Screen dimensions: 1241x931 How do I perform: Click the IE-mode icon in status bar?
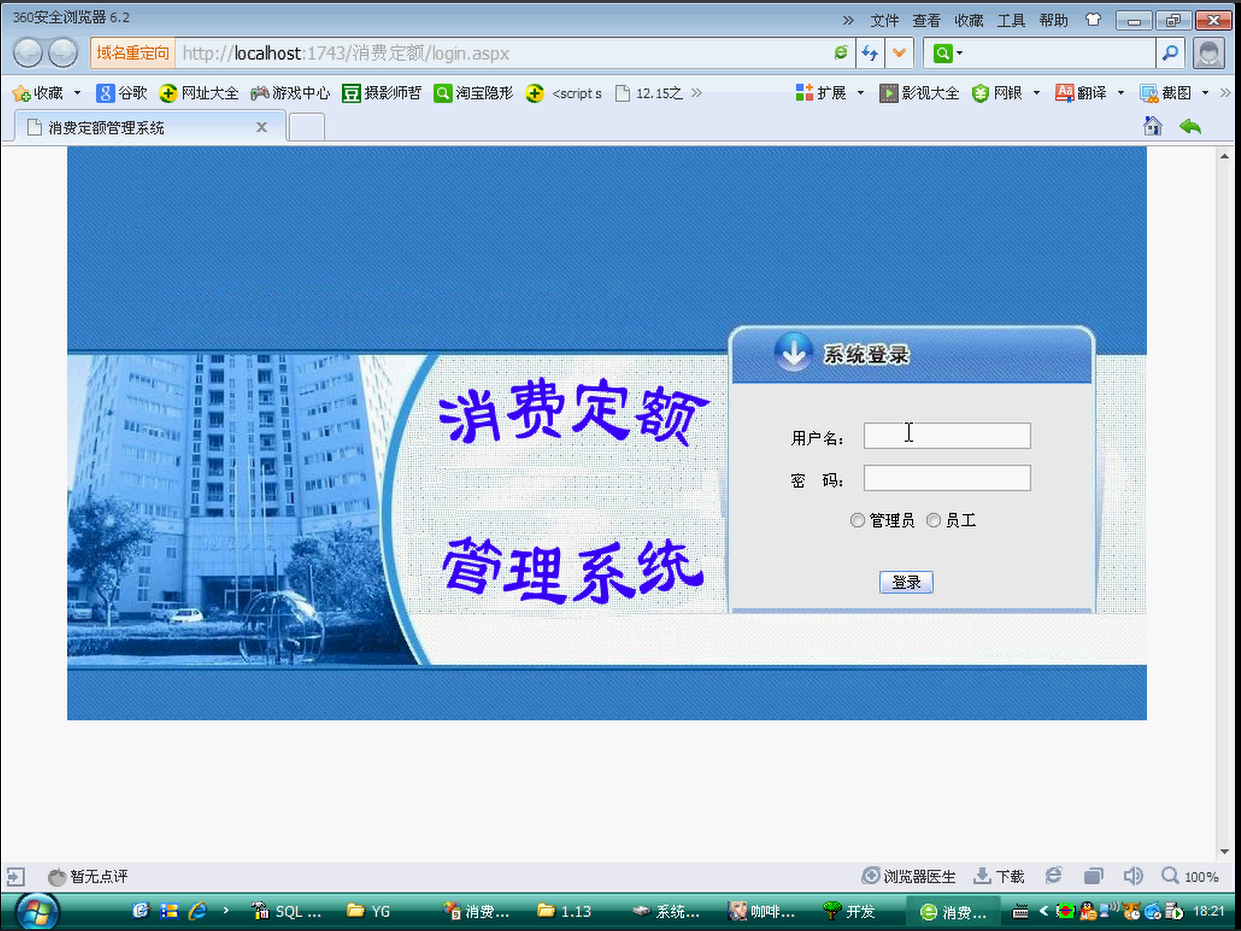coord(1054,876)
